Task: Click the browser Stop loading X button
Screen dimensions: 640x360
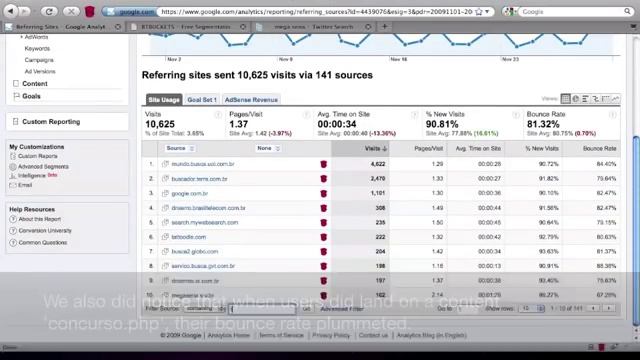Action: pyautogui.click(x=71, y=11)
